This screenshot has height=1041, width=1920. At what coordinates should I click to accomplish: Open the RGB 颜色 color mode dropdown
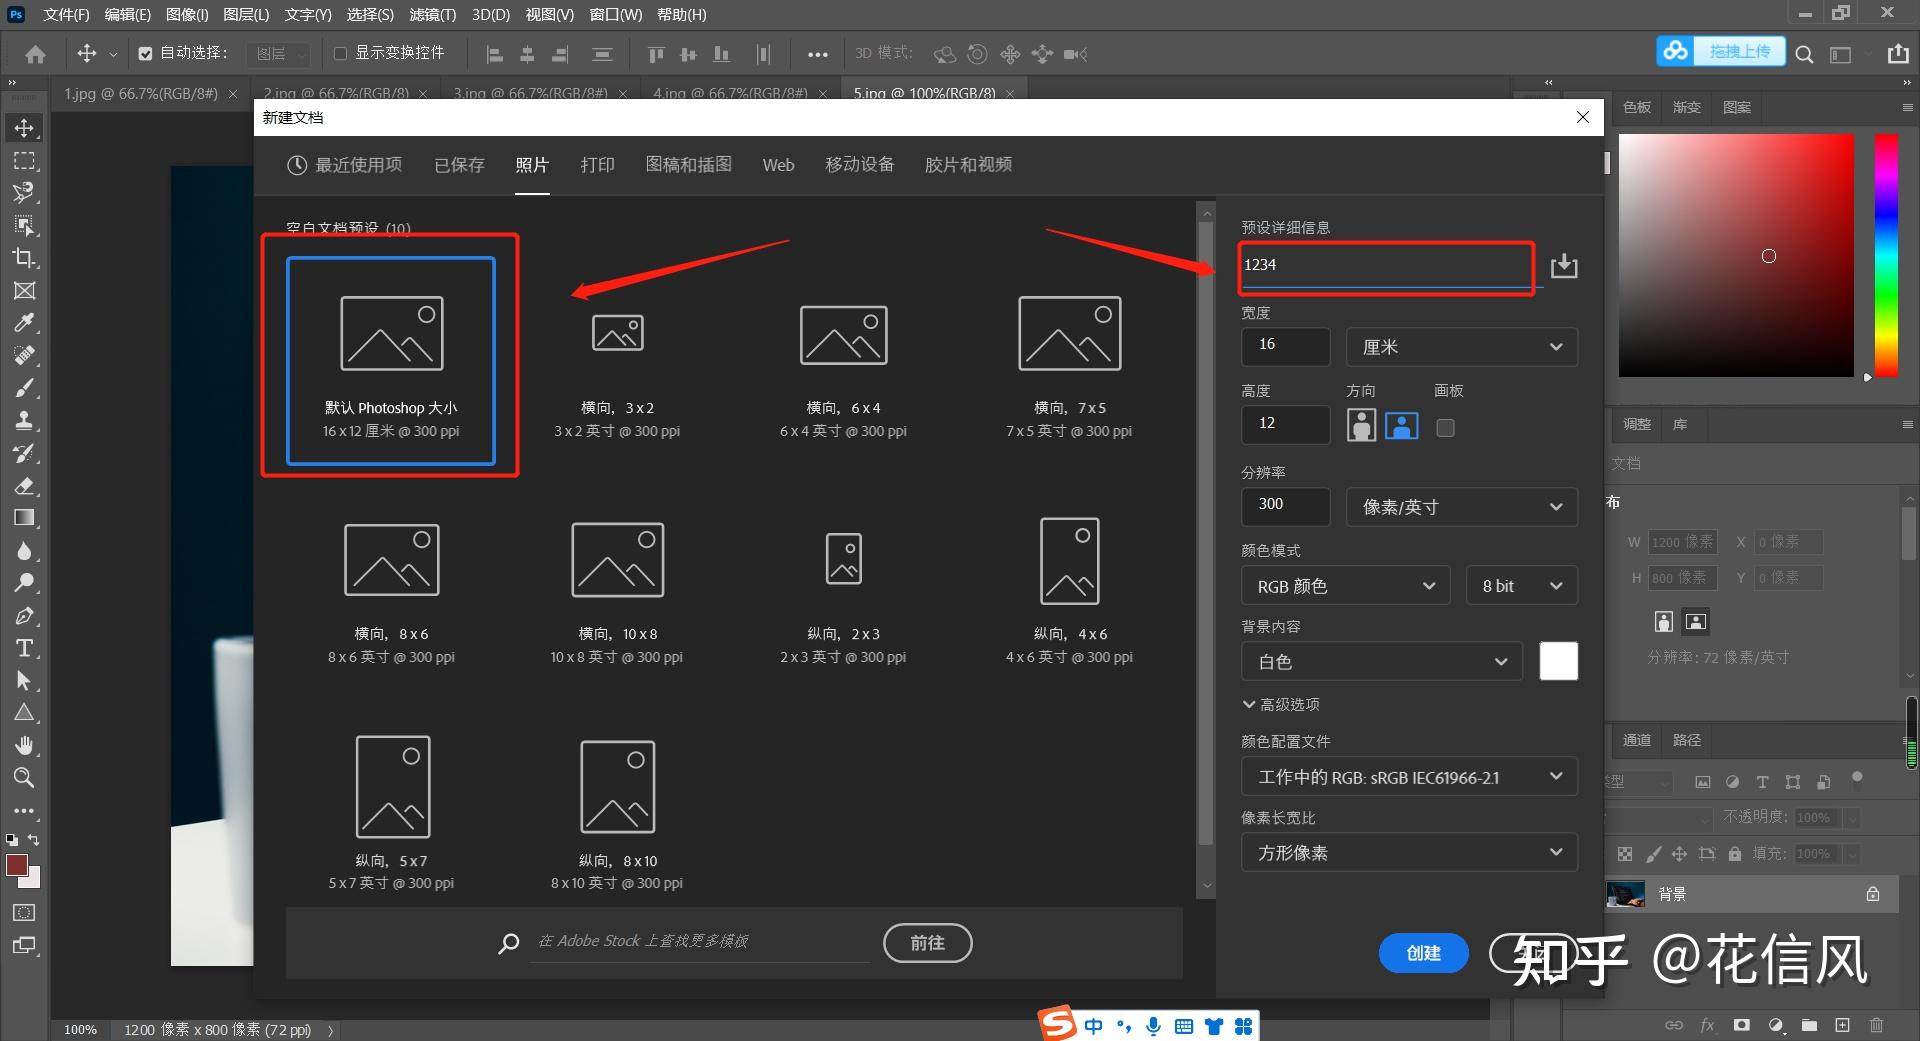(x=1344, y=585)
